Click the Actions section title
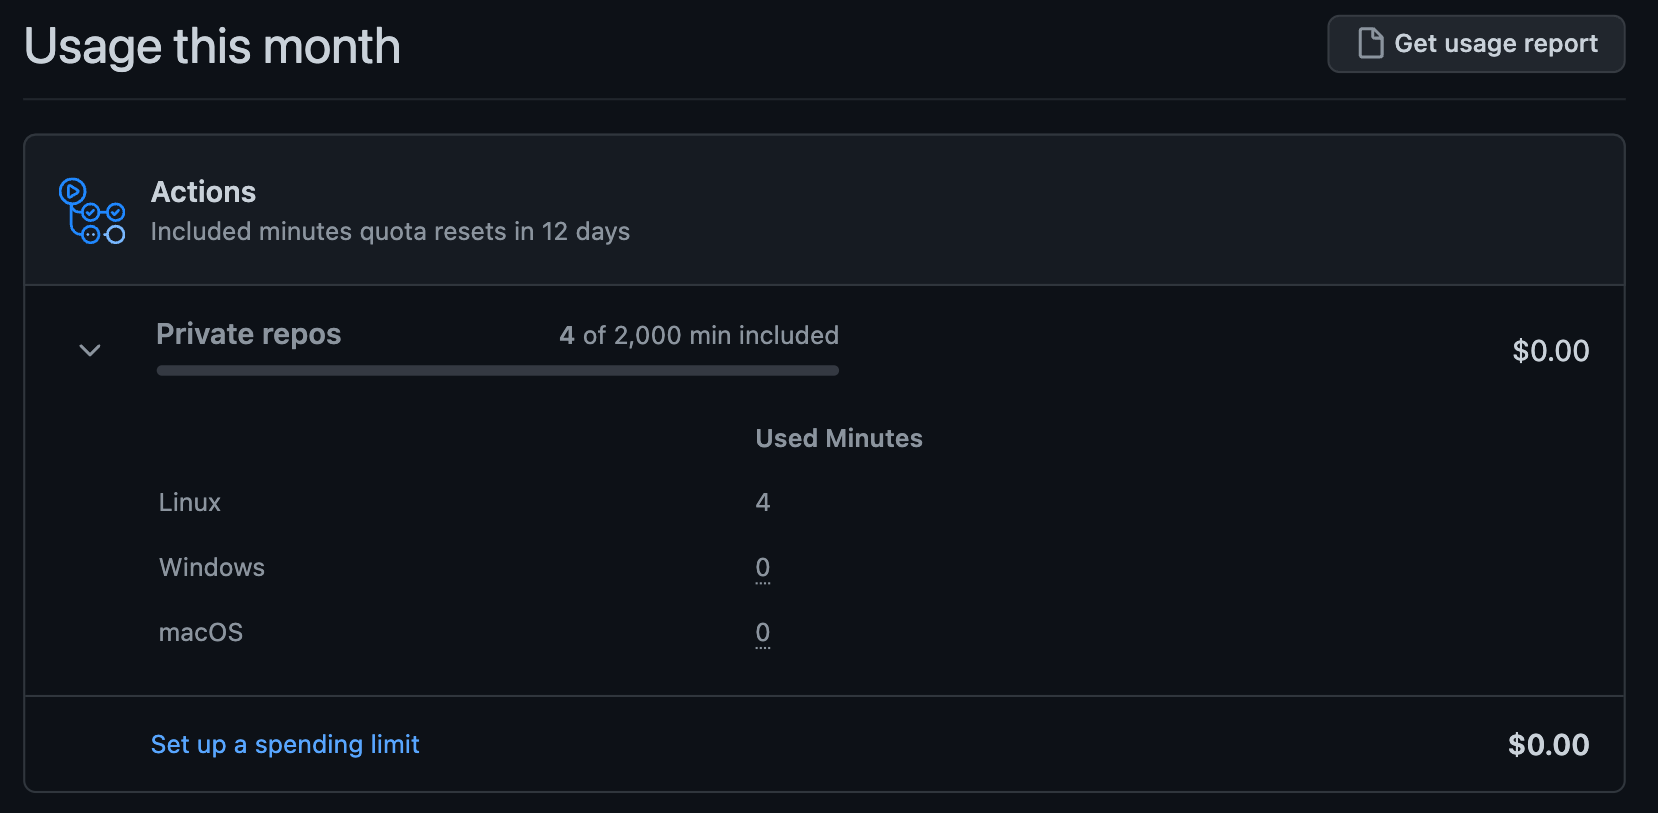 pyautogui.click(x=203, y=192)
